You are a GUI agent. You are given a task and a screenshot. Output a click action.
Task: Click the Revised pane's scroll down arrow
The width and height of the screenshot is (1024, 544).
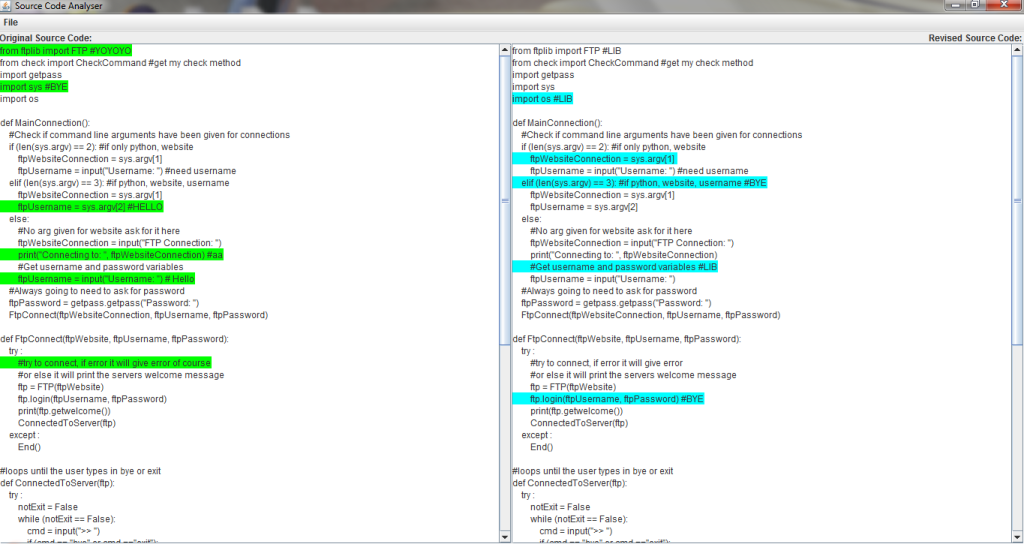click(x=1017, y=537)
